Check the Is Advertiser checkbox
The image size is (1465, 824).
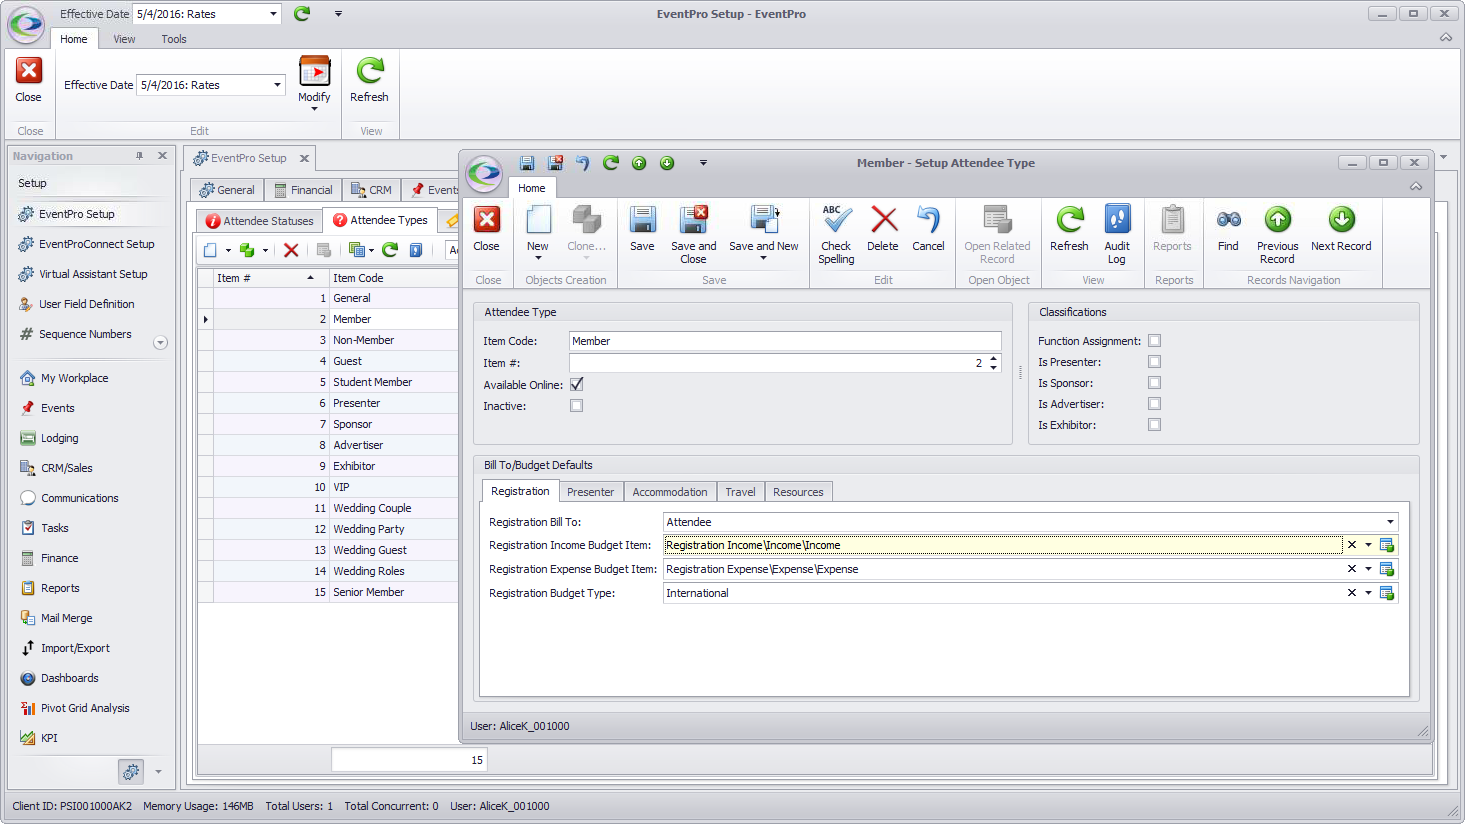click(x=1154, y=404)
